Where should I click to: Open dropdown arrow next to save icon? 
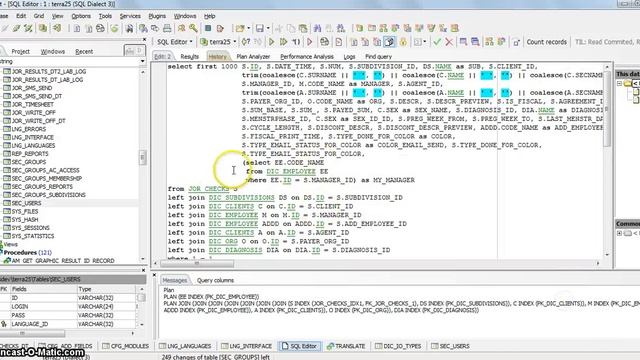point(268,28)
